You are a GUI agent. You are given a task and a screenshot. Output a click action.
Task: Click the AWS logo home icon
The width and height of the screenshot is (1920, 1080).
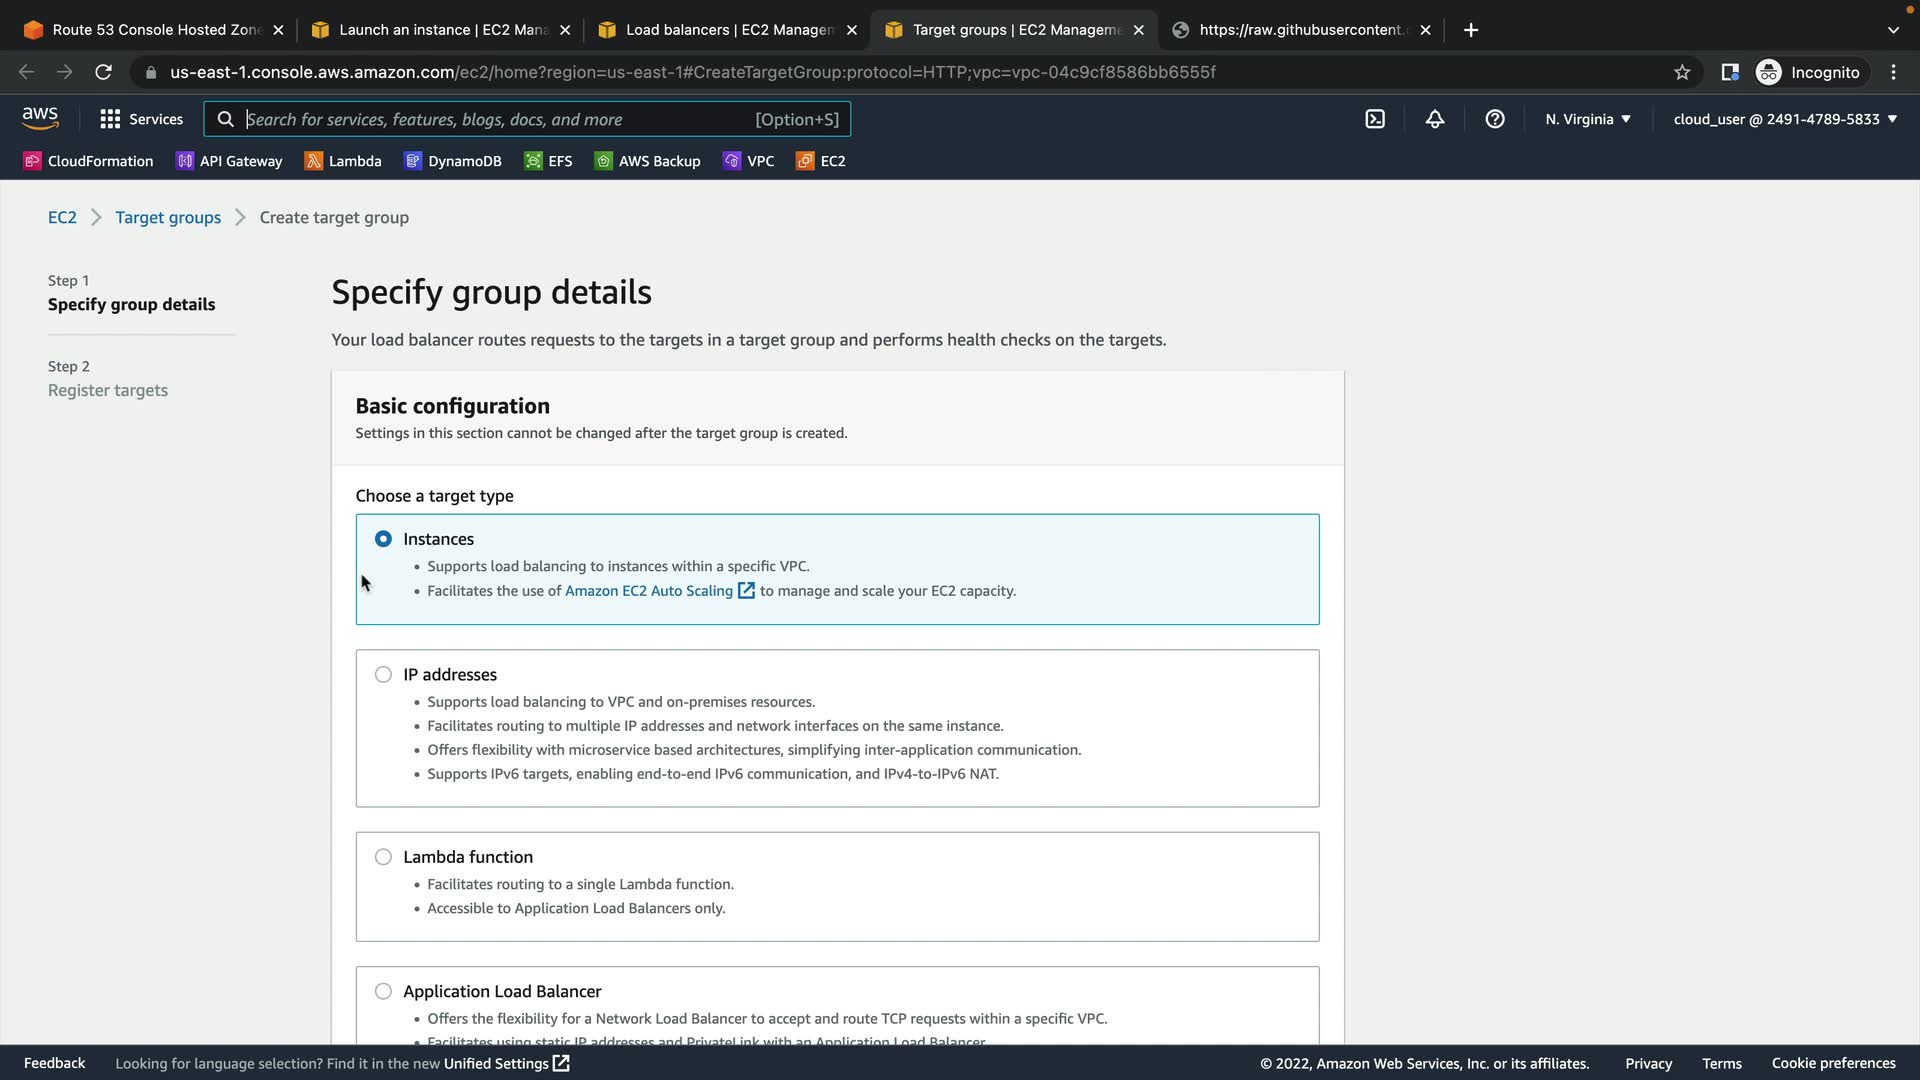click(x=40, y=118)
